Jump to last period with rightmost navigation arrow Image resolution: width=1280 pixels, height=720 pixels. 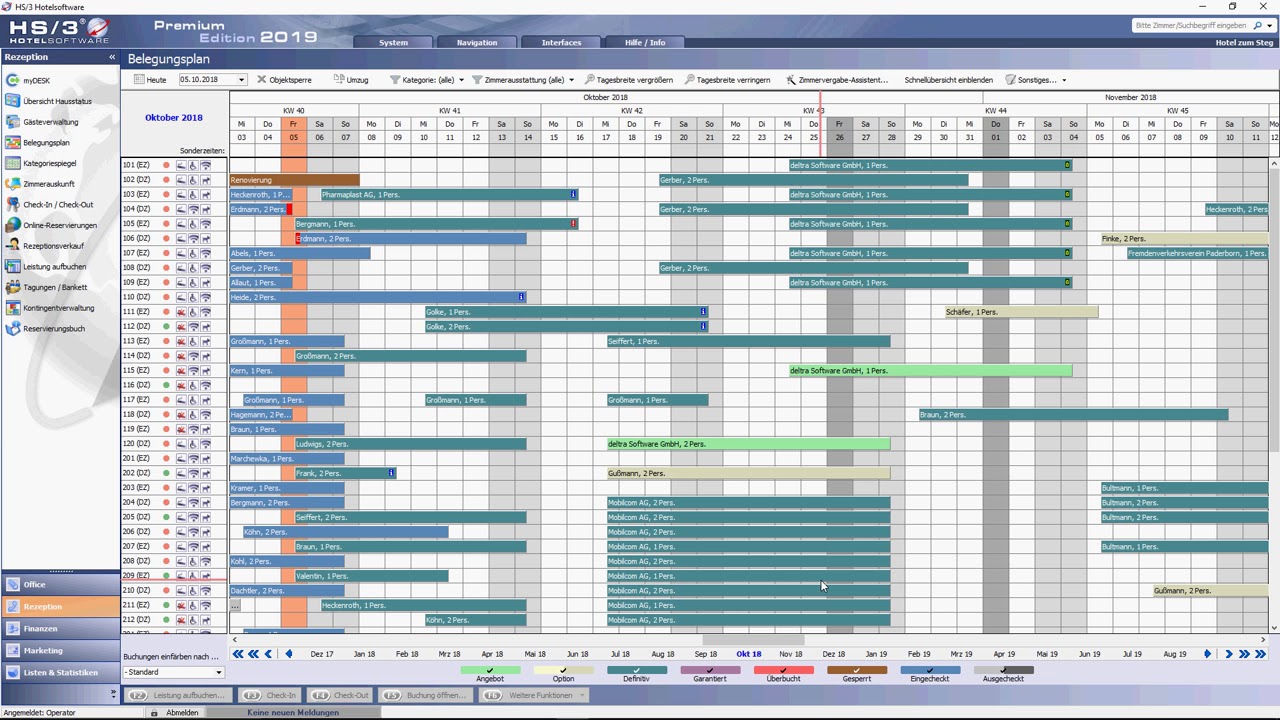coord(1261,654)
